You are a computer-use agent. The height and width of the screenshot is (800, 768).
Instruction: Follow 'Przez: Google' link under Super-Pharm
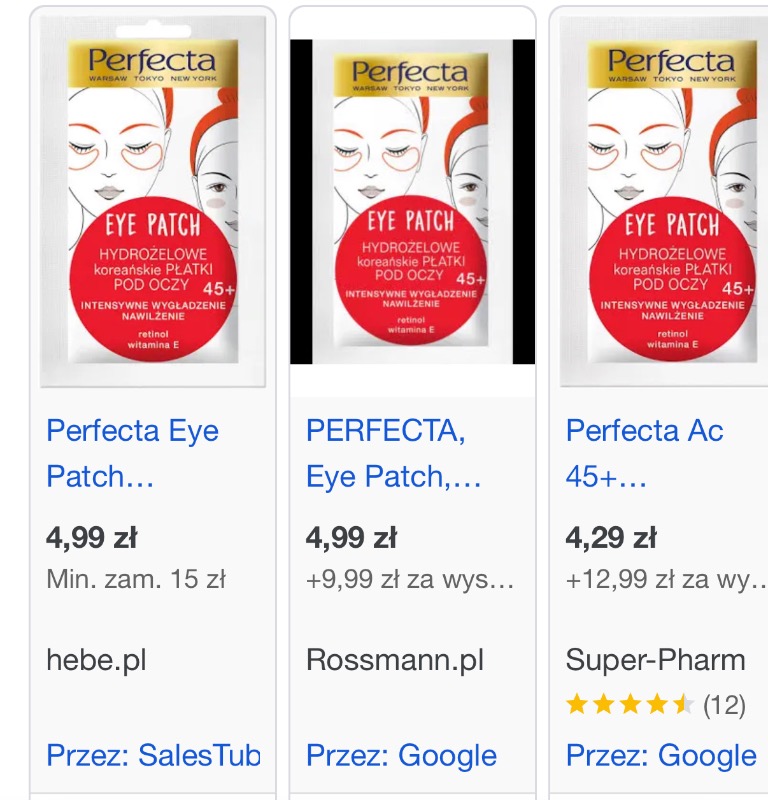click(661, 755)
